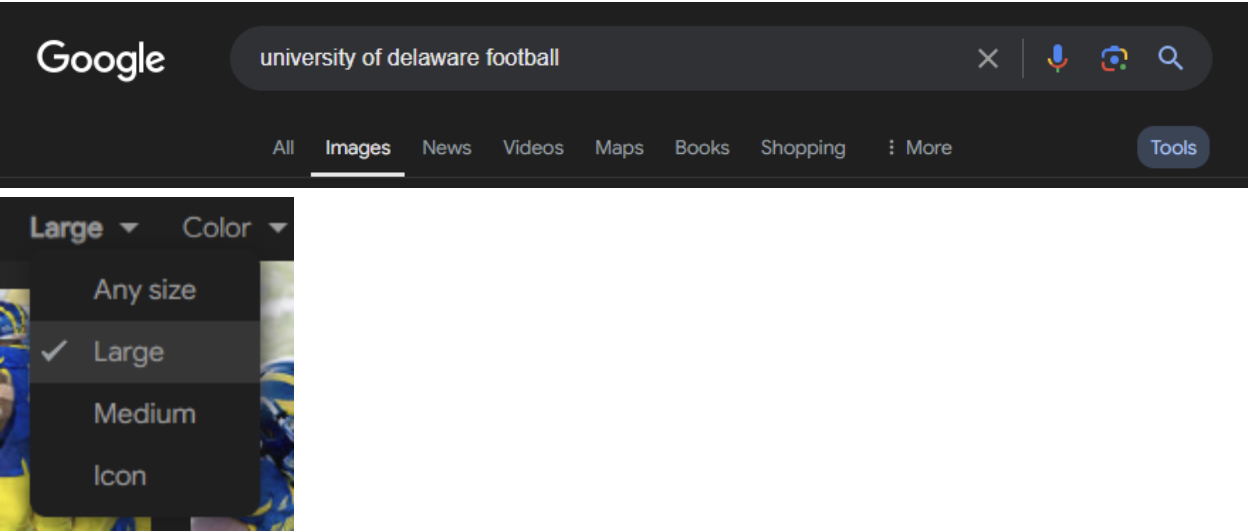Choose the Medium size option

click(144, 413)
